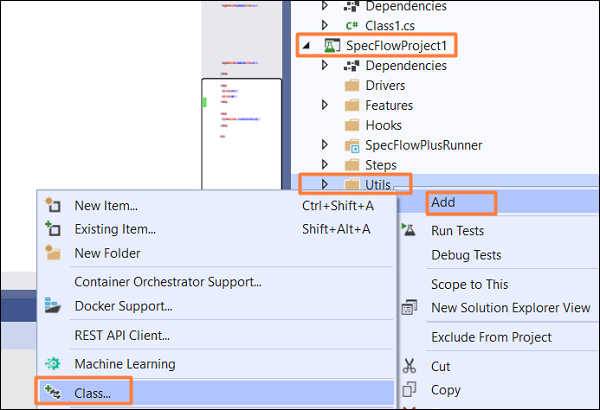Select the Hooks folder
This screenshot has width=600, height=410.
pos(383,125)
